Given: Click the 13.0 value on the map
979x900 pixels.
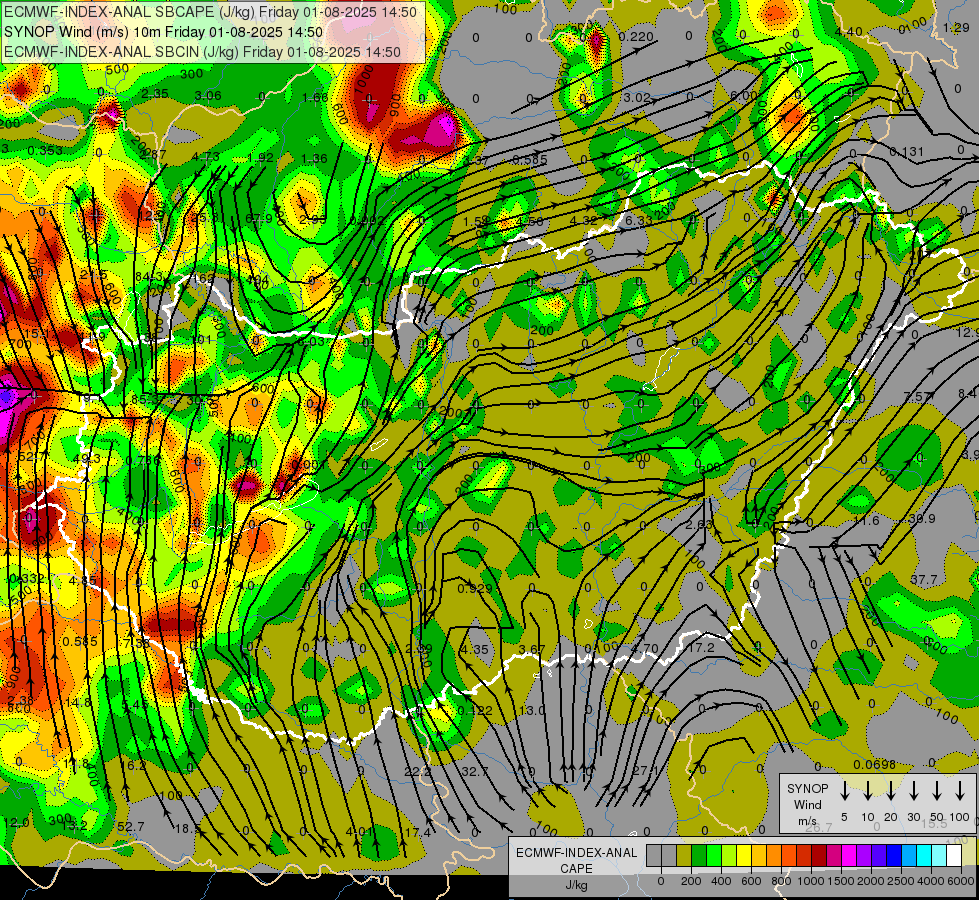Looking at the screenshot, I should pyautogui.click(x=532, y=710).
